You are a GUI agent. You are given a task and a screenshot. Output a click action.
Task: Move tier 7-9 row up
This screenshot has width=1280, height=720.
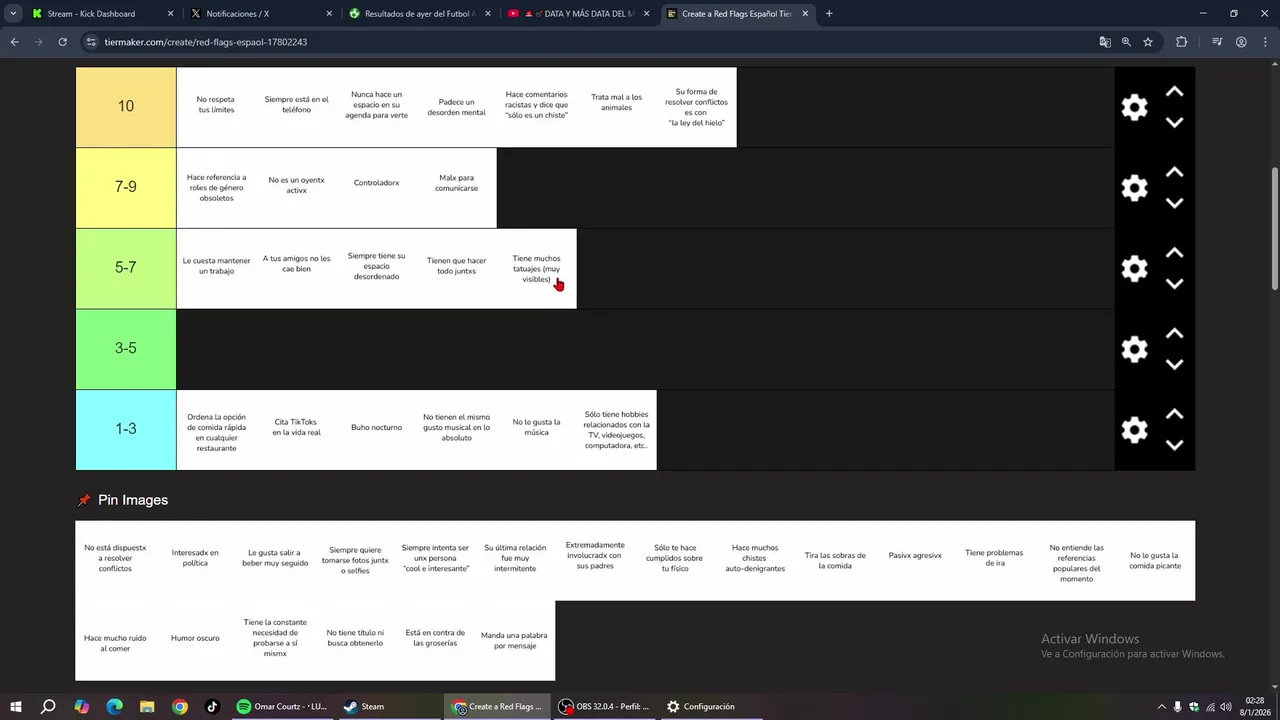click(x=1175, y=172)
